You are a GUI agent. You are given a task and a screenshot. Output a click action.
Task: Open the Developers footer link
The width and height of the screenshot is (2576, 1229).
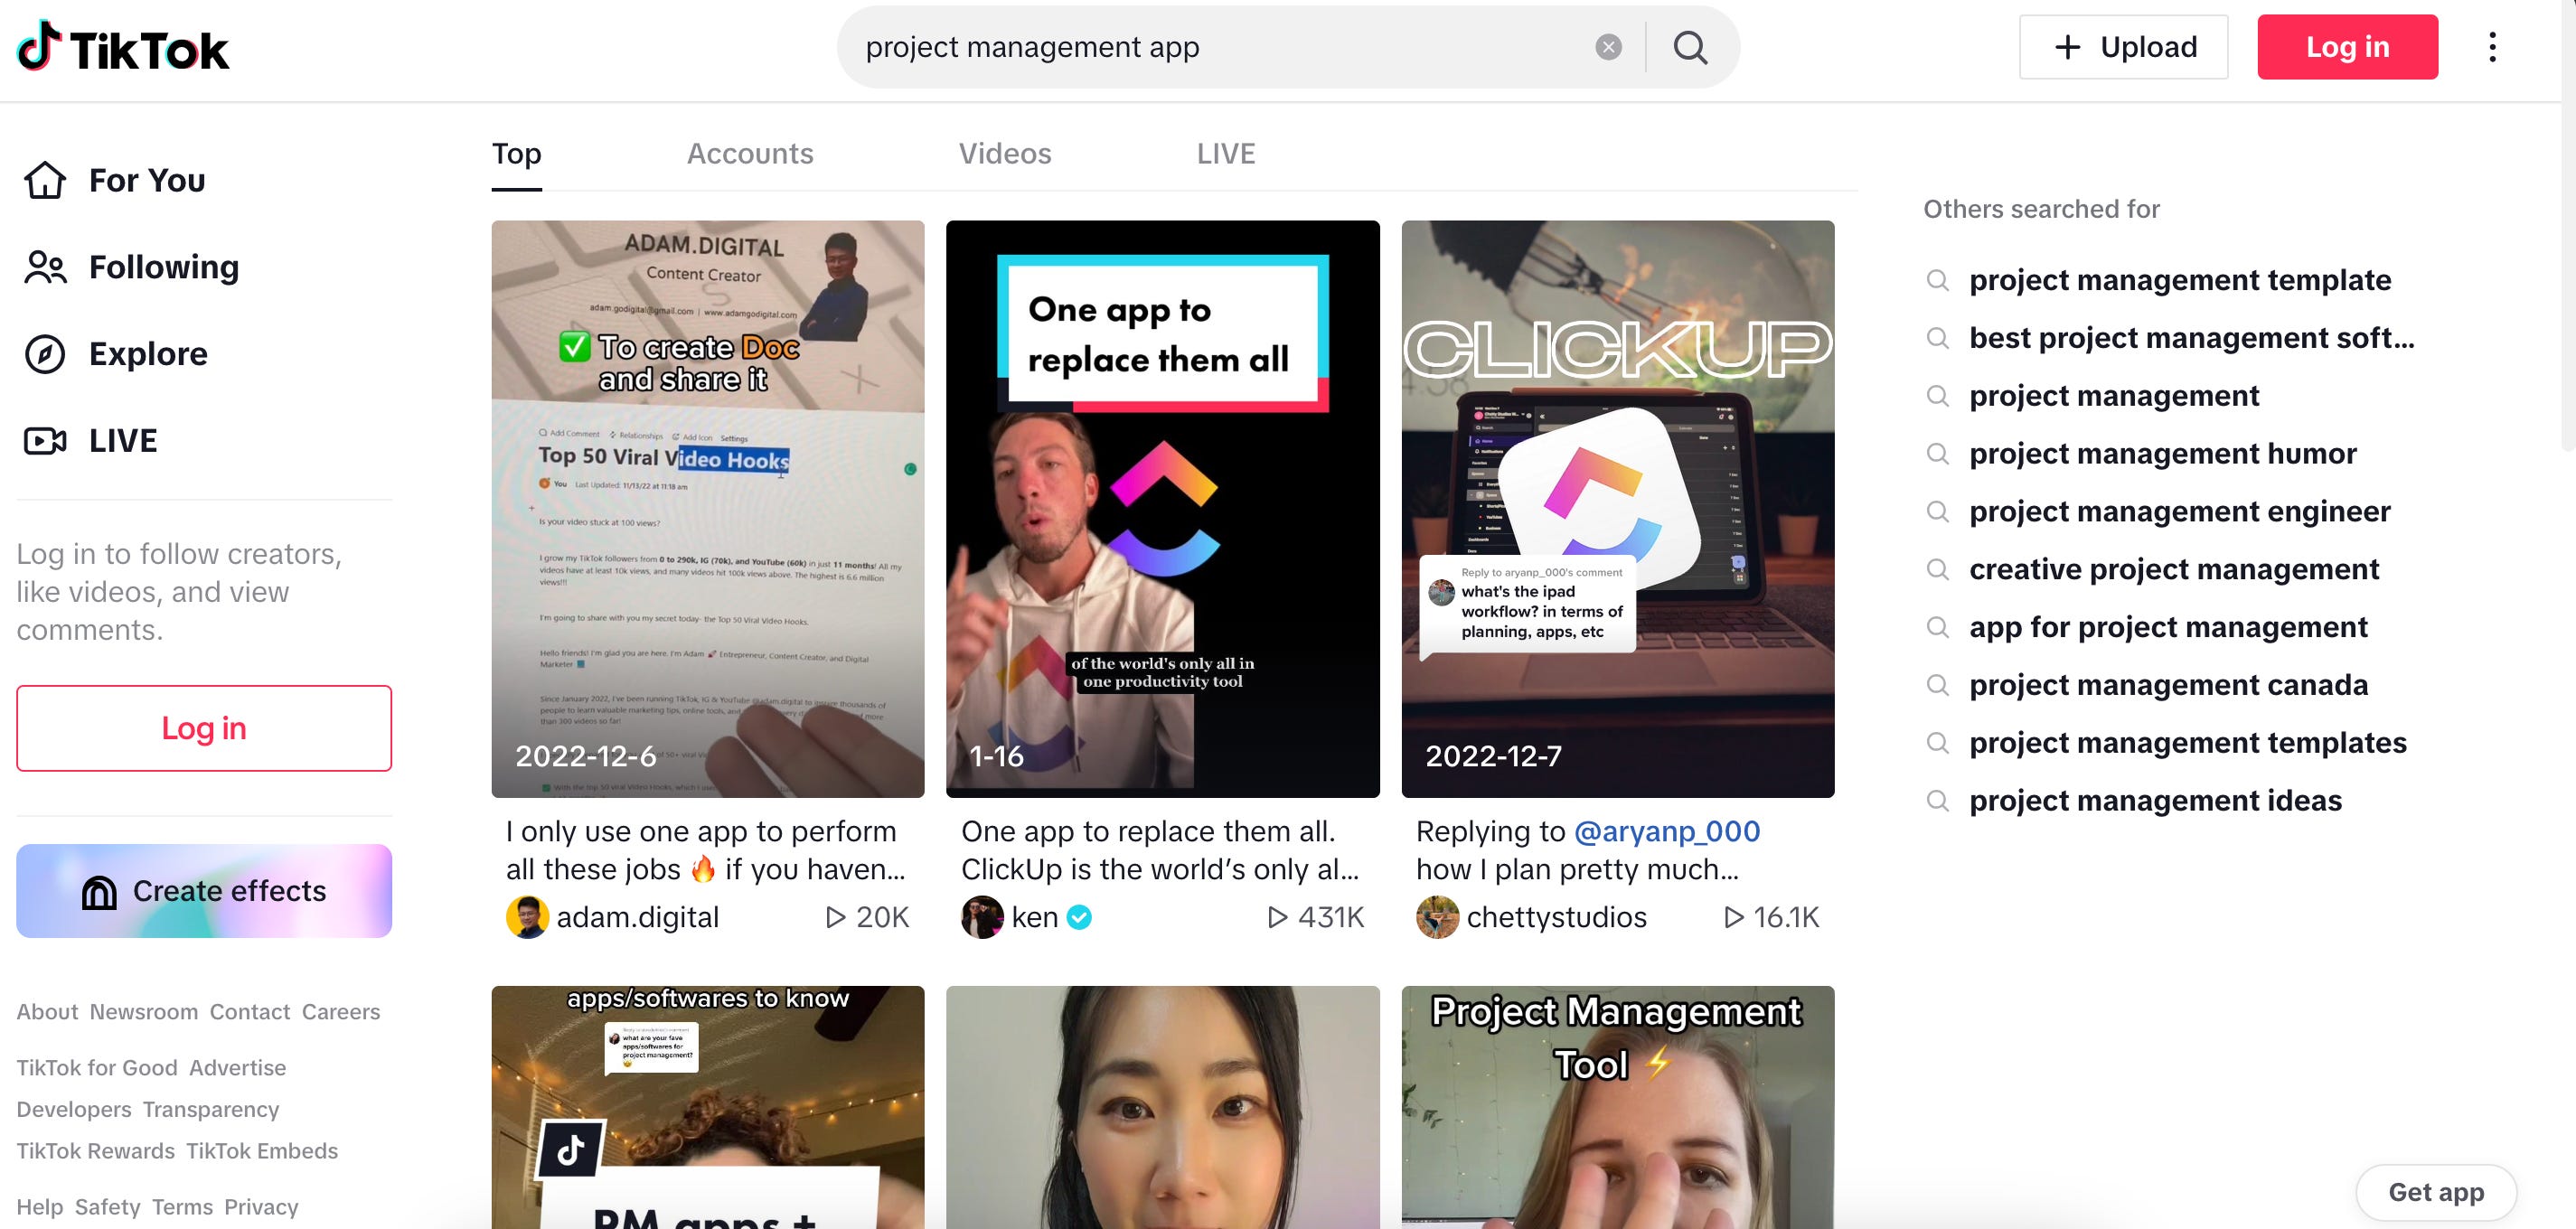coord(74,1110)
